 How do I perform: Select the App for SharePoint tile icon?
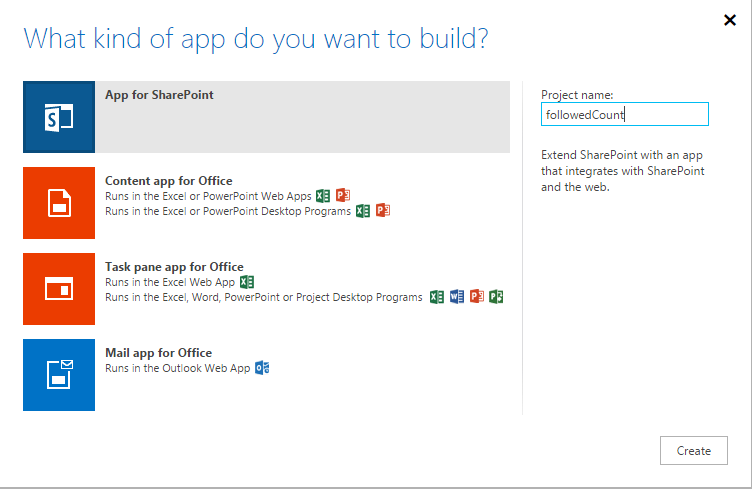tap(59, 117)
